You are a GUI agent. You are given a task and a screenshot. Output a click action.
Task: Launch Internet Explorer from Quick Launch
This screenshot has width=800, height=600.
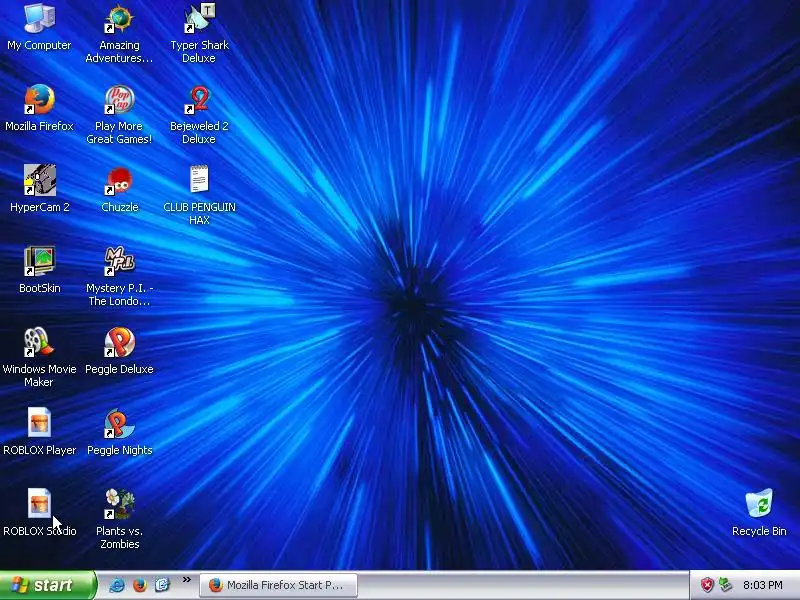117,585
